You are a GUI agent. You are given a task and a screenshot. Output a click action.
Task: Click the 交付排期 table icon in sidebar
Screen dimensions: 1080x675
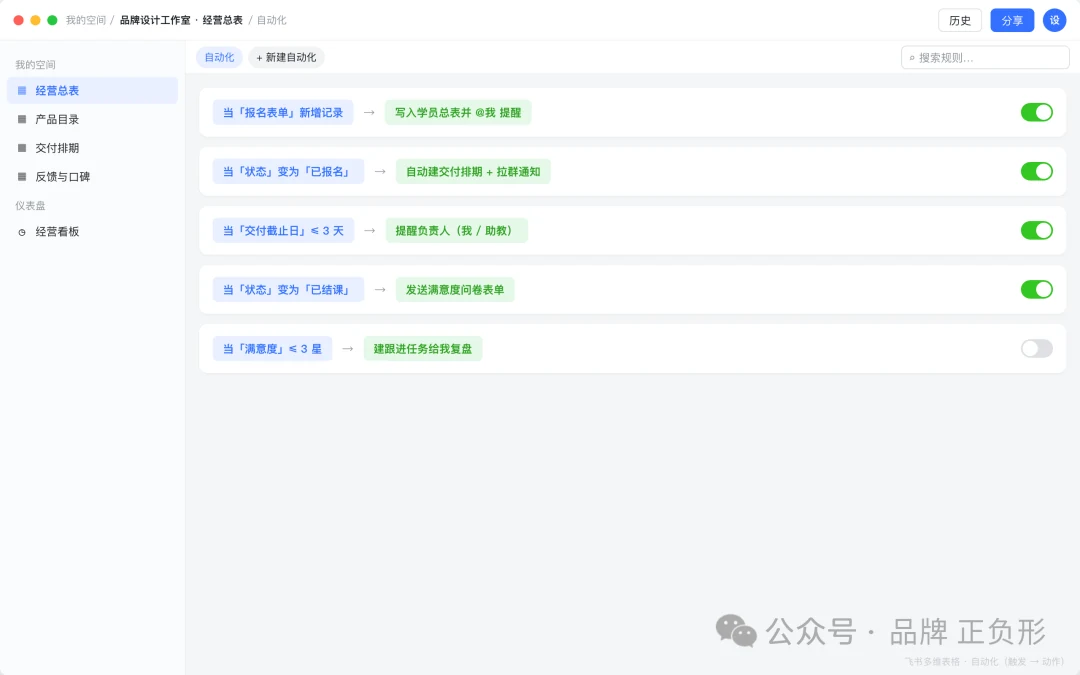click(x=22, y=148)
